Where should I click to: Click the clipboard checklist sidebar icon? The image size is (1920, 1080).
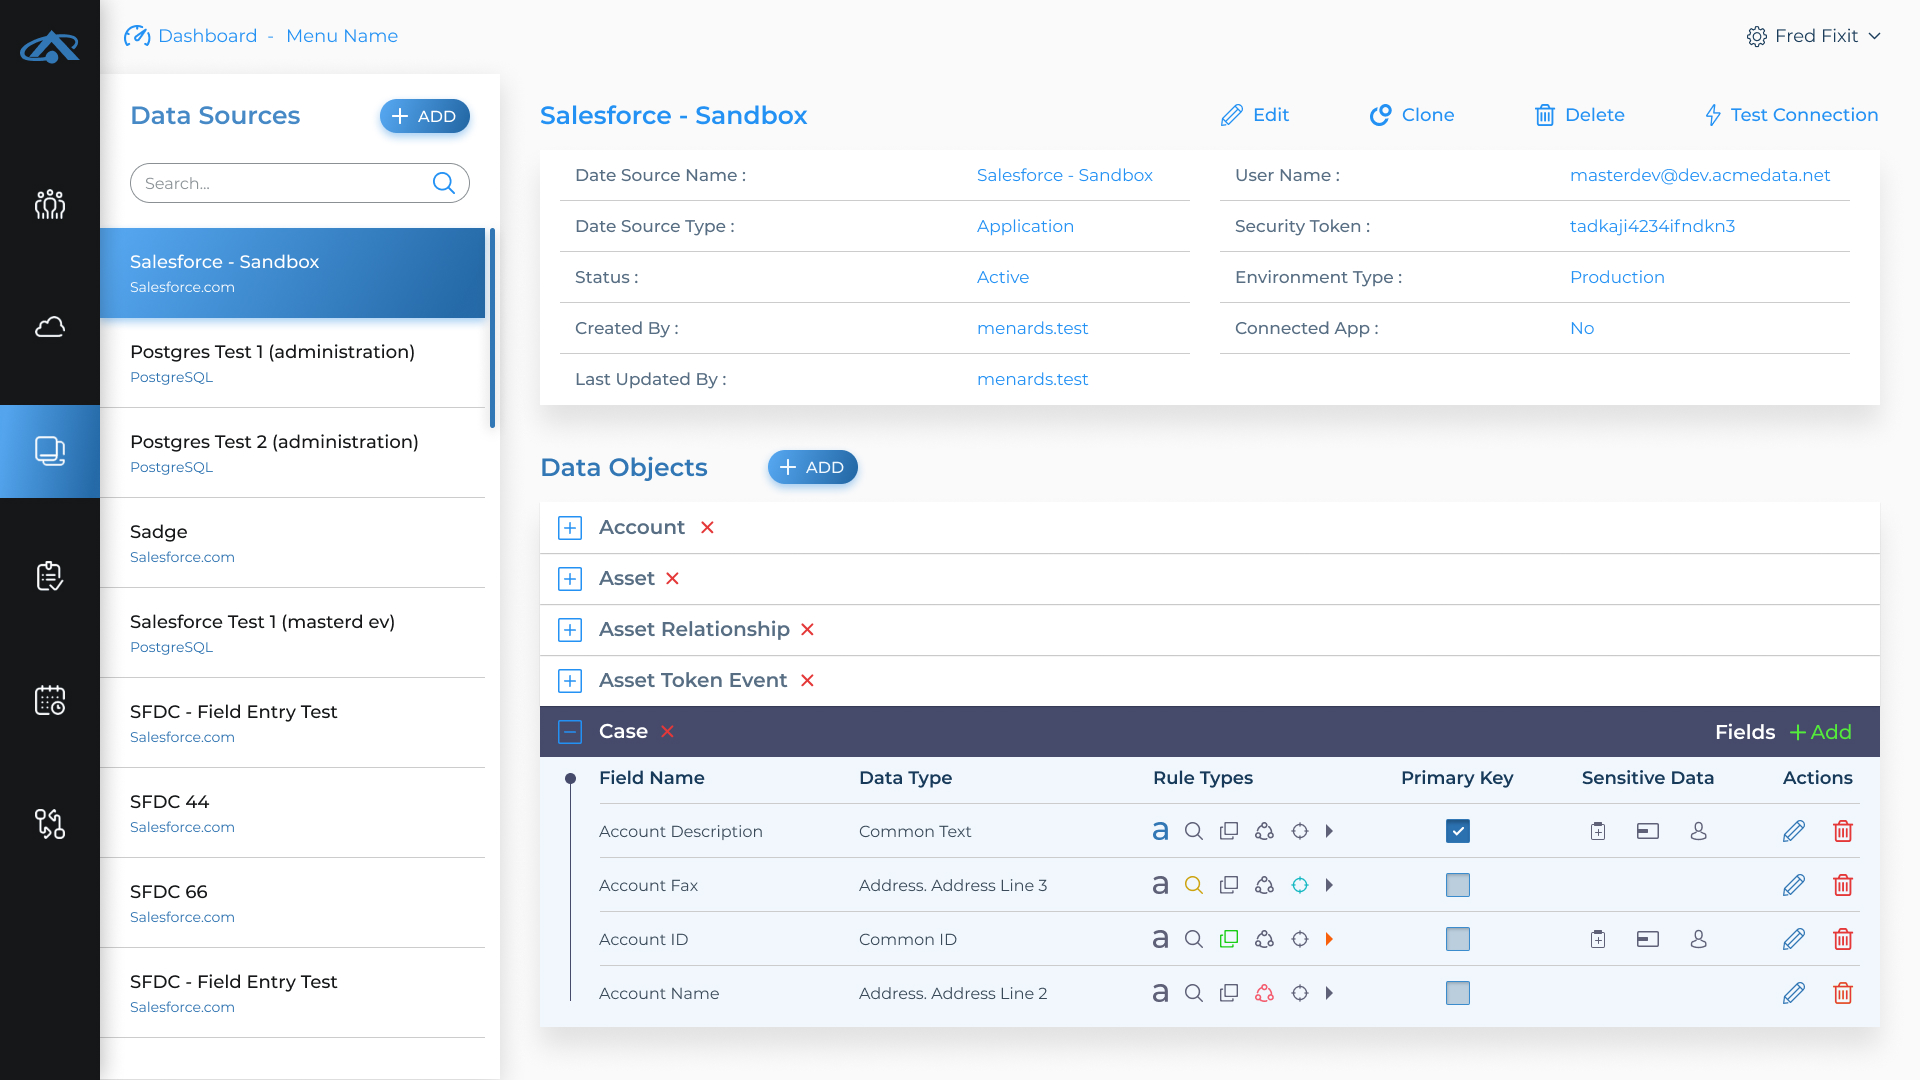50,576
